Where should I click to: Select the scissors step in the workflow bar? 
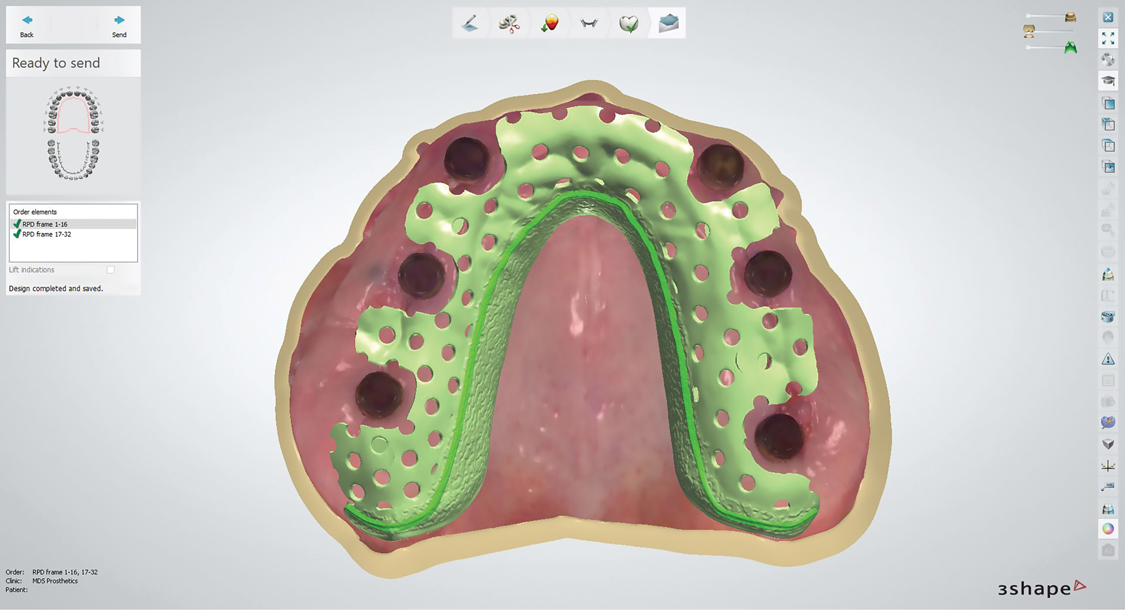509,23
